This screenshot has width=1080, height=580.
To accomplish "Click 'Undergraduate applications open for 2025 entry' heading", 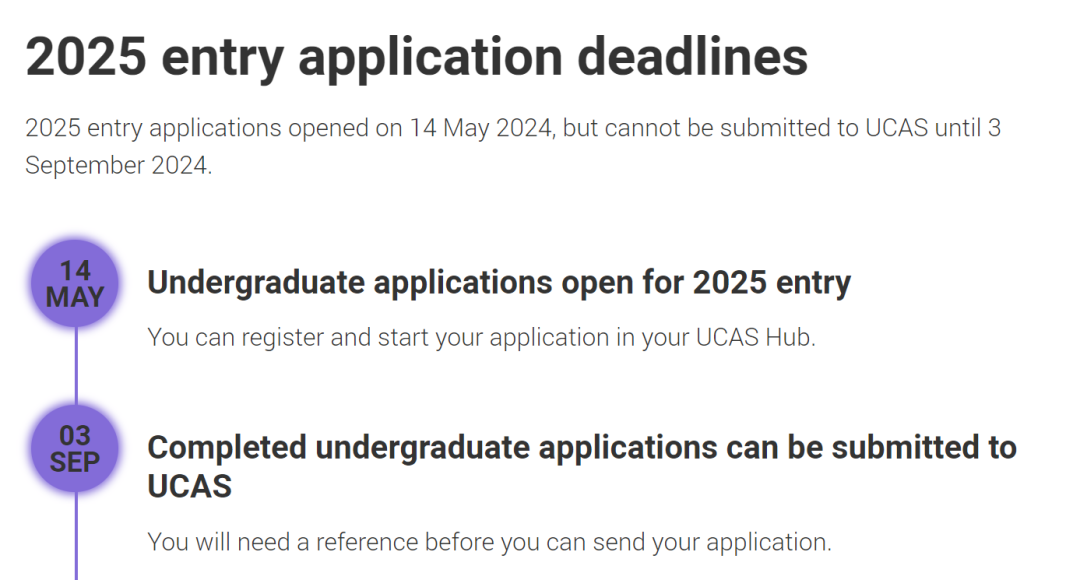I will click(x=499, y=282).
